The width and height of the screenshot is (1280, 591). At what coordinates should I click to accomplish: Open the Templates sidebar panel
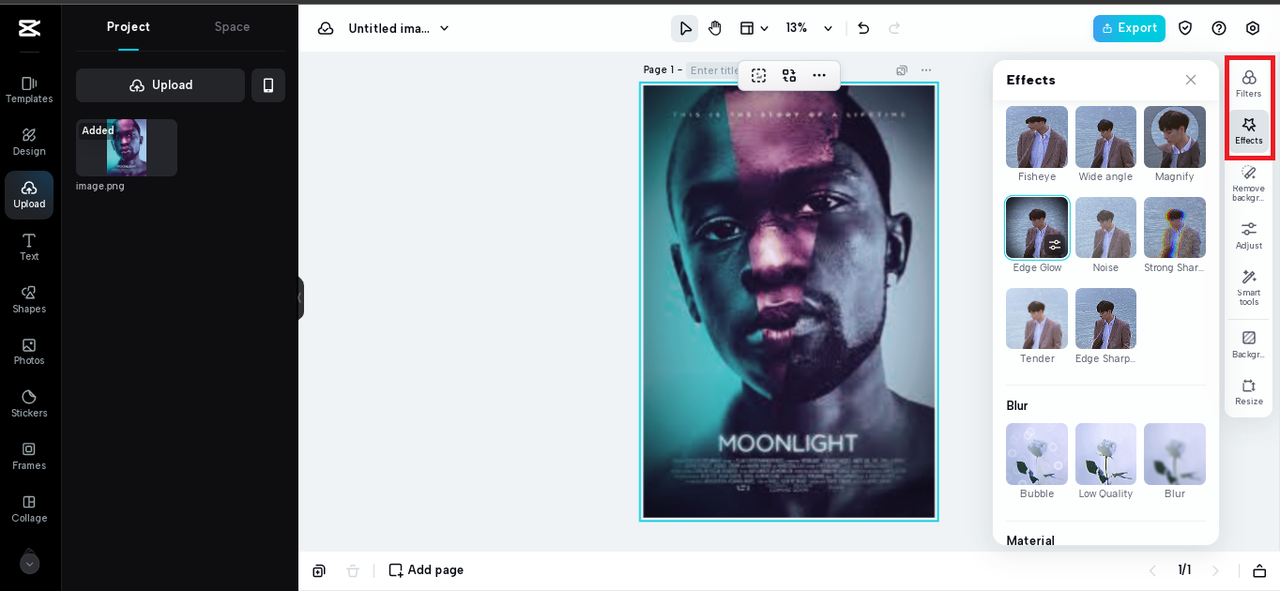pyautogui.click(x=29, y=89)
